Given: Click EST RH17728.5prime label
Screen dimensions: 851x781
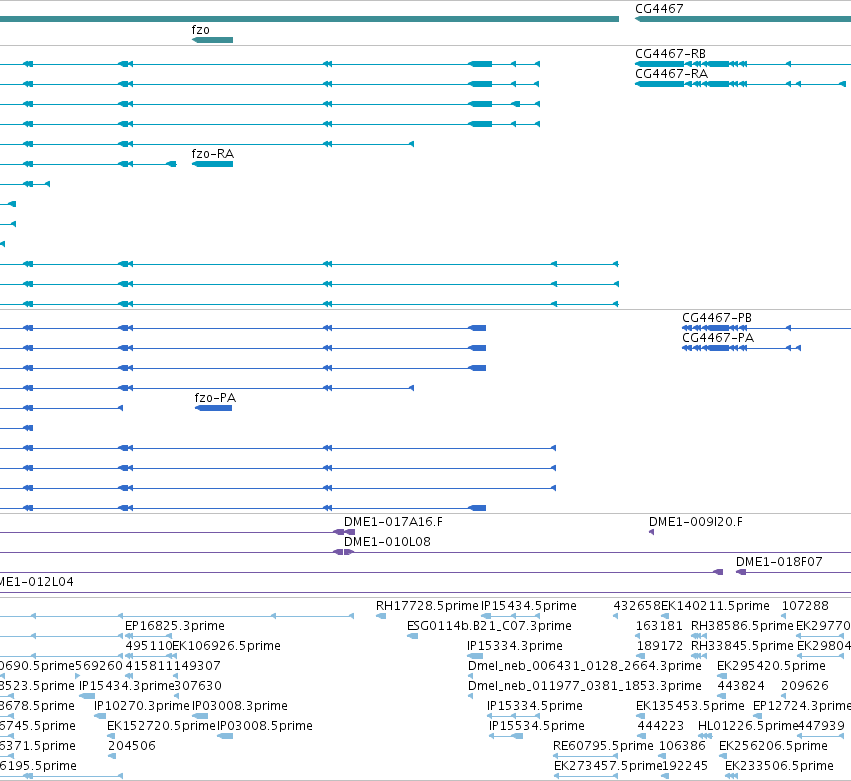Looking at the screenshot, I should coord(427,606).
